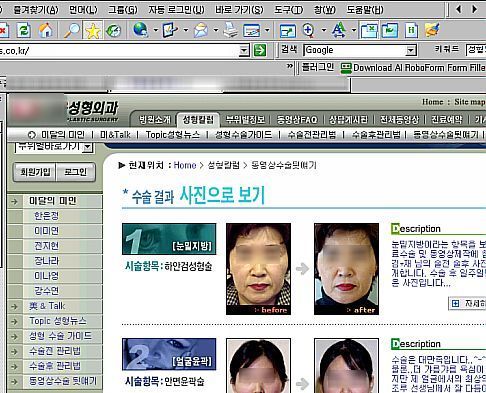The width and height of the screenshot is (486, 393).
Task: Click the 회원가입 button
Action: [35, 172]
